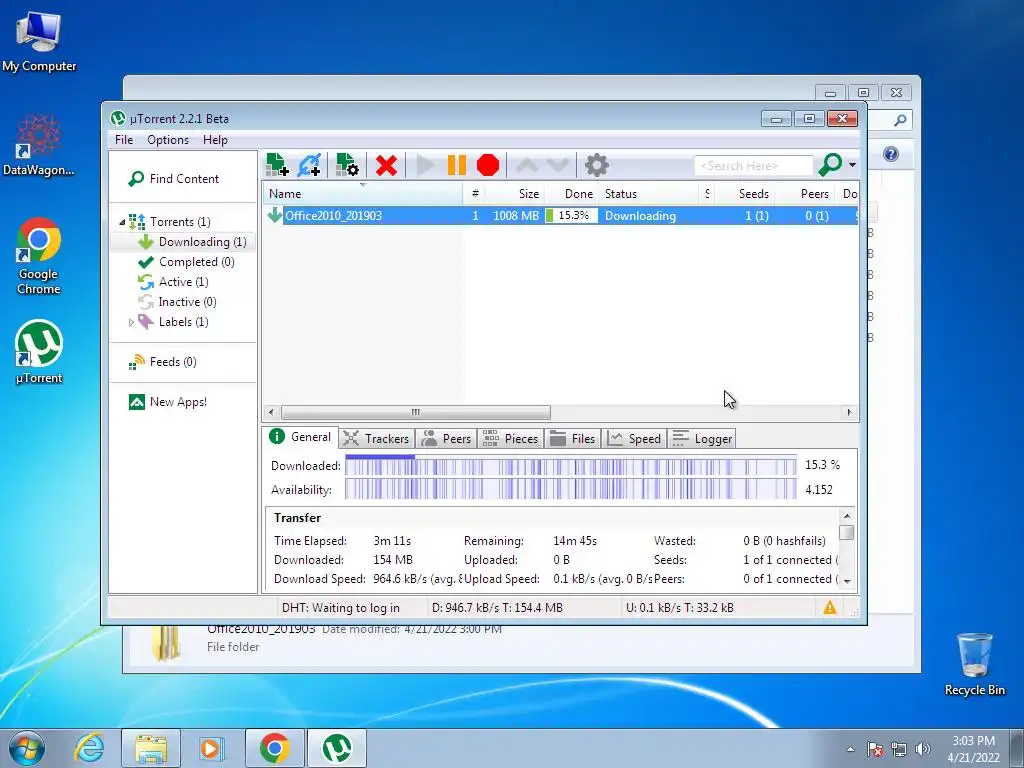Click the yellow warning icon in status bar
The width and height of the screenshot is (1024, 768).
(x=829, y=607)
